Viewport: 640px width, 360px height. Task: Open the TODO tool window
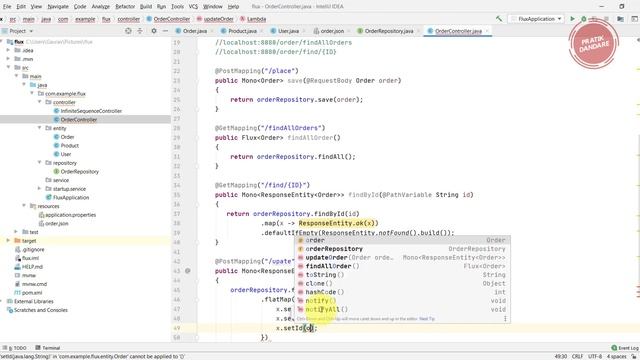pos(14,348)
